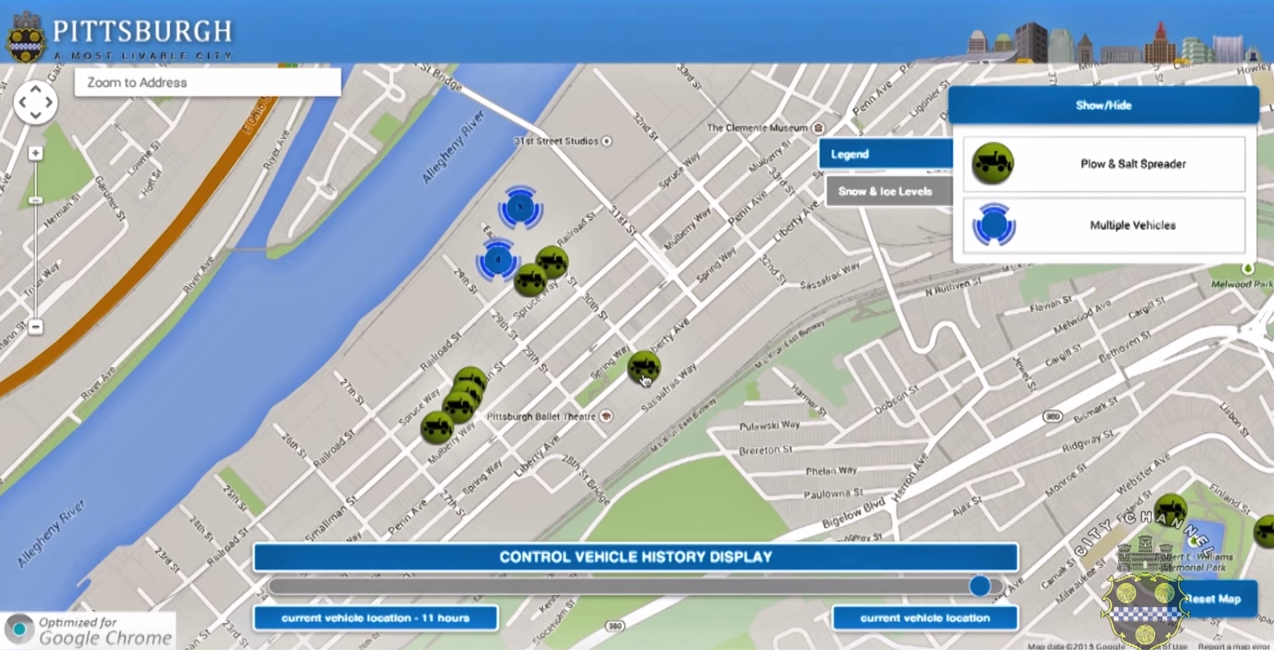This screenshot has width=1274, height=650.
Task: Click the Multiple Vehicles legend entry
Action: pyautogui.click(x=1104, y=225)
